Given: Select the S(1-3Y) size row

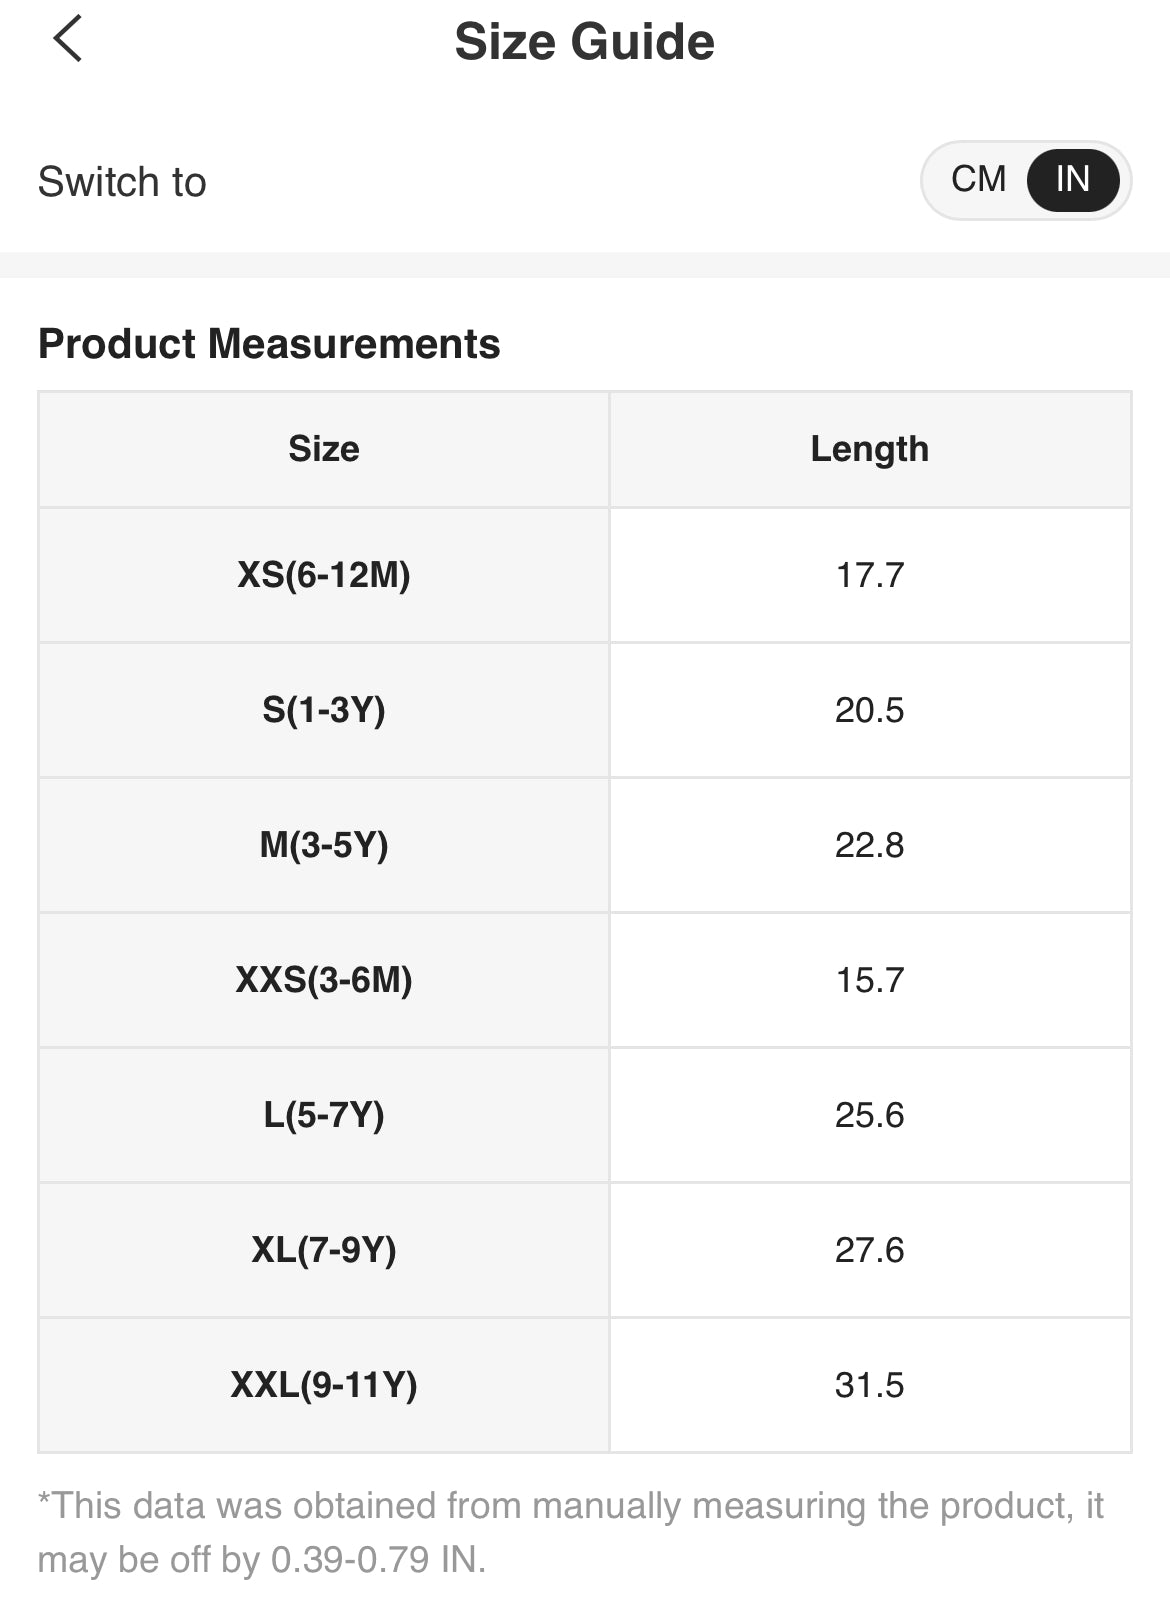Looking at the screenshot, I should pos(324,710).
